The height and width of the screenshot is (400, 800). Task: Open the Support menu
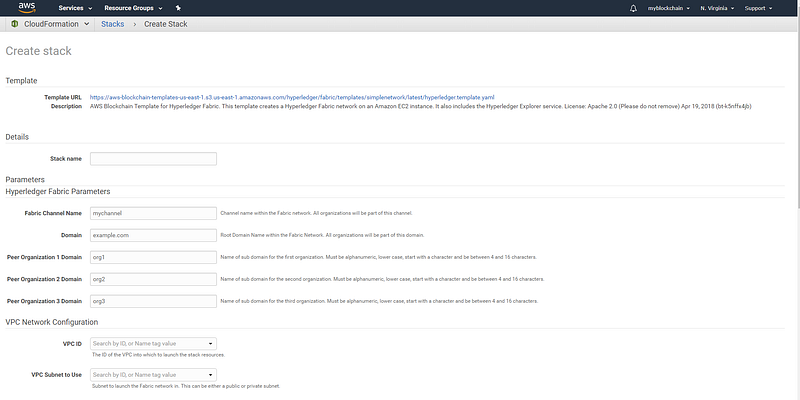point(758,8)
